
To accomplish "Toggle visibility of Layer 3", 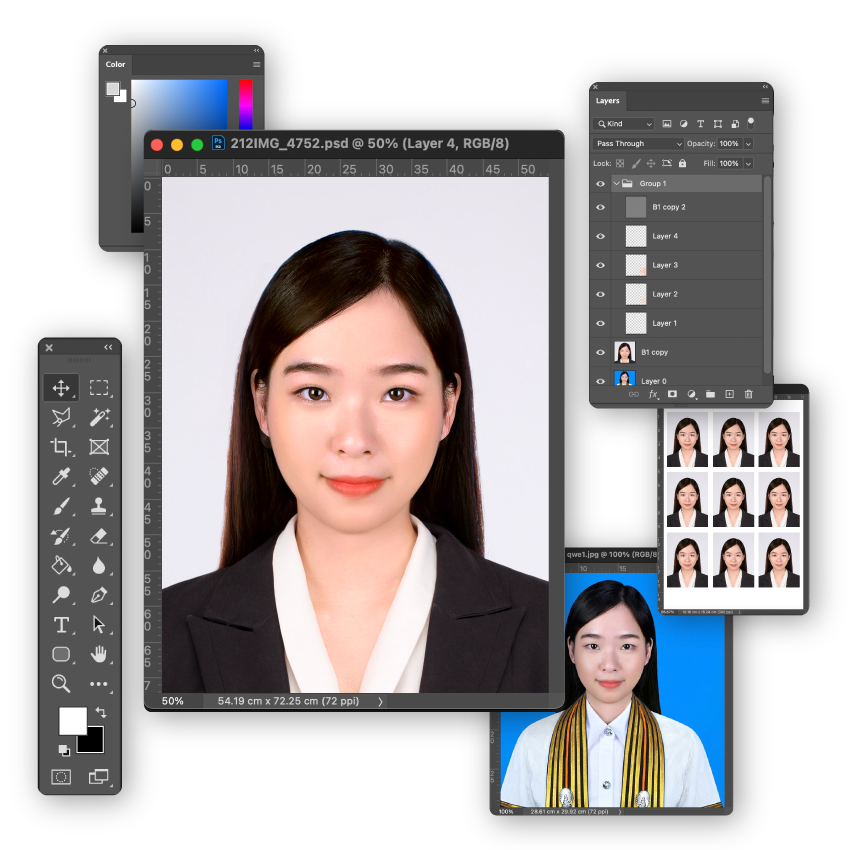I will (600, 265).
